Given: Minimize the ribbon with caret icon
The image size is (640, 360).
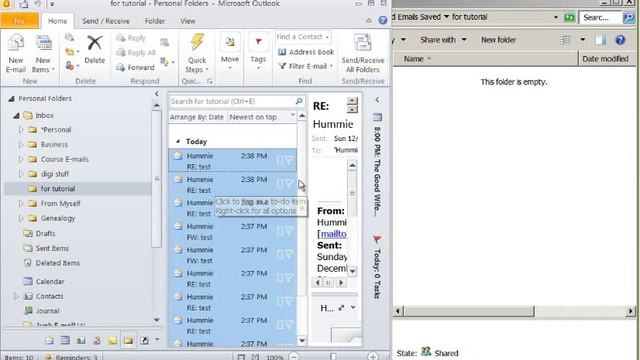Looking at the screenshot, I should [369, 20].
